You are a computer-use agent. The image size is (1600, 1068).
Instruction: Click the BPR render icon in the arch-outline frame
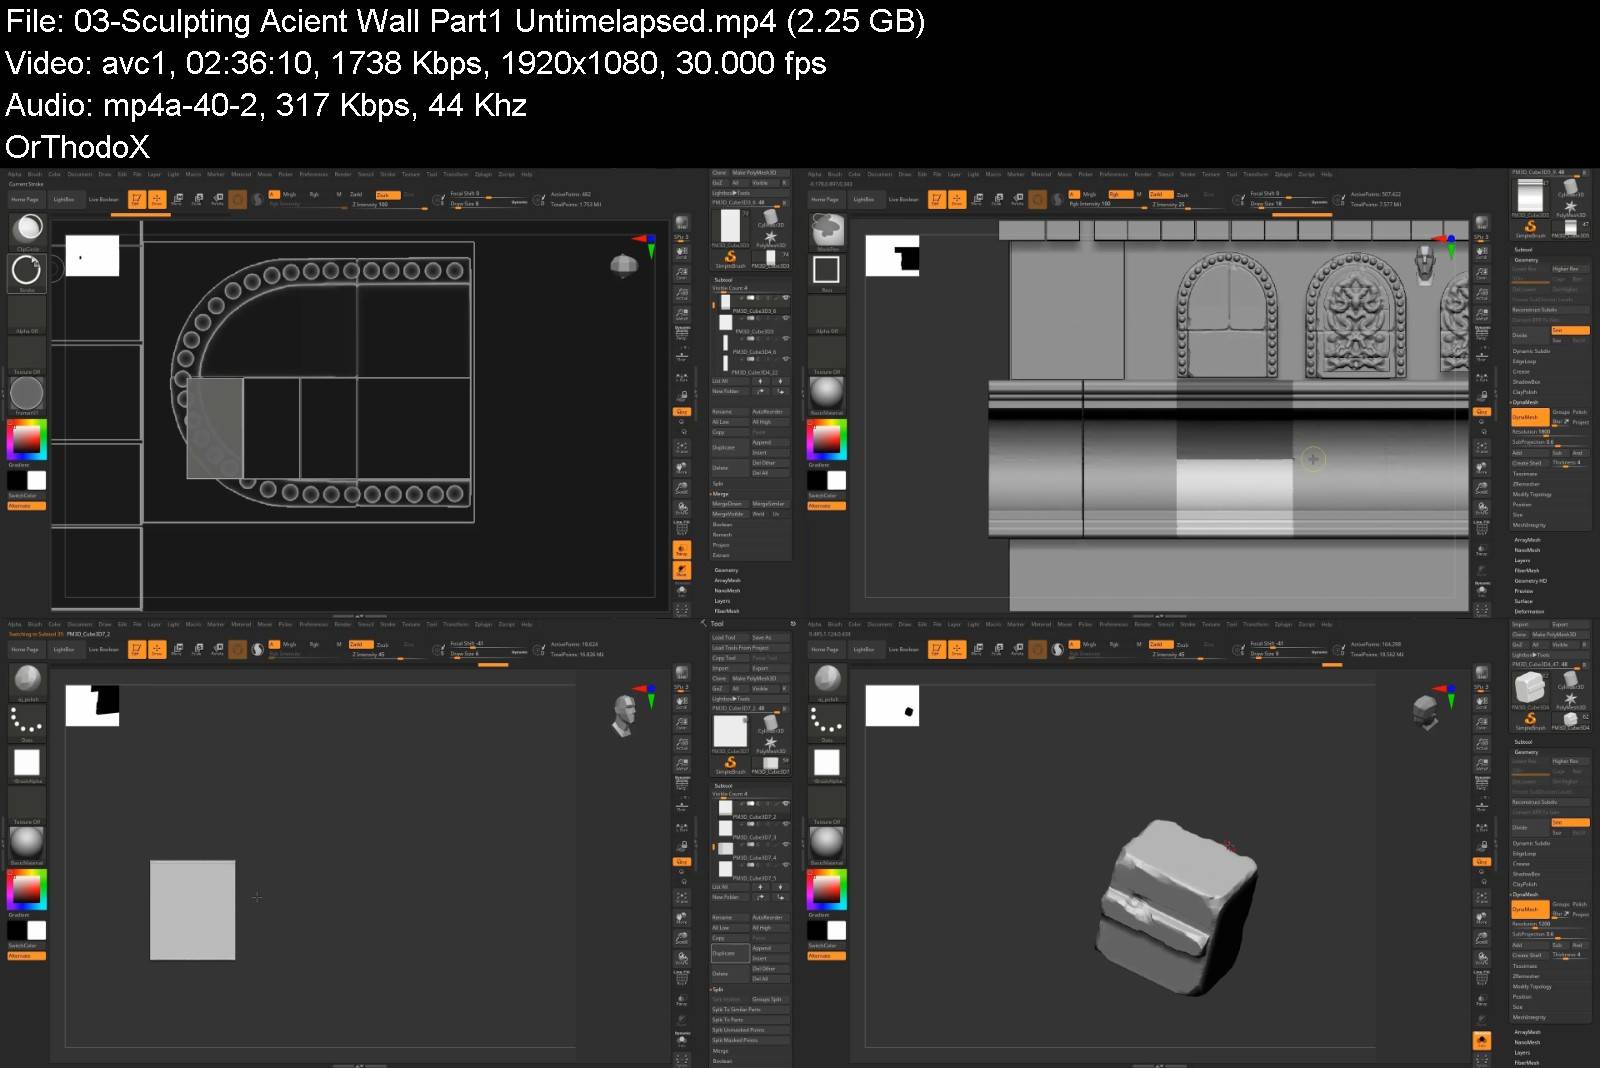point(681,223)
